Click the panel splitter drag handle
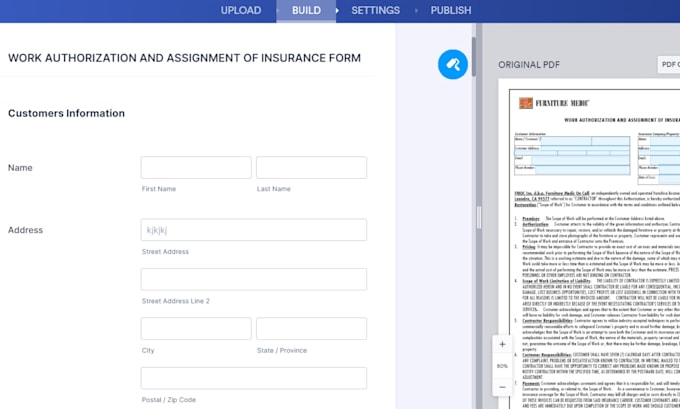This screenshot has height=409, width=680. pos(479,217)
